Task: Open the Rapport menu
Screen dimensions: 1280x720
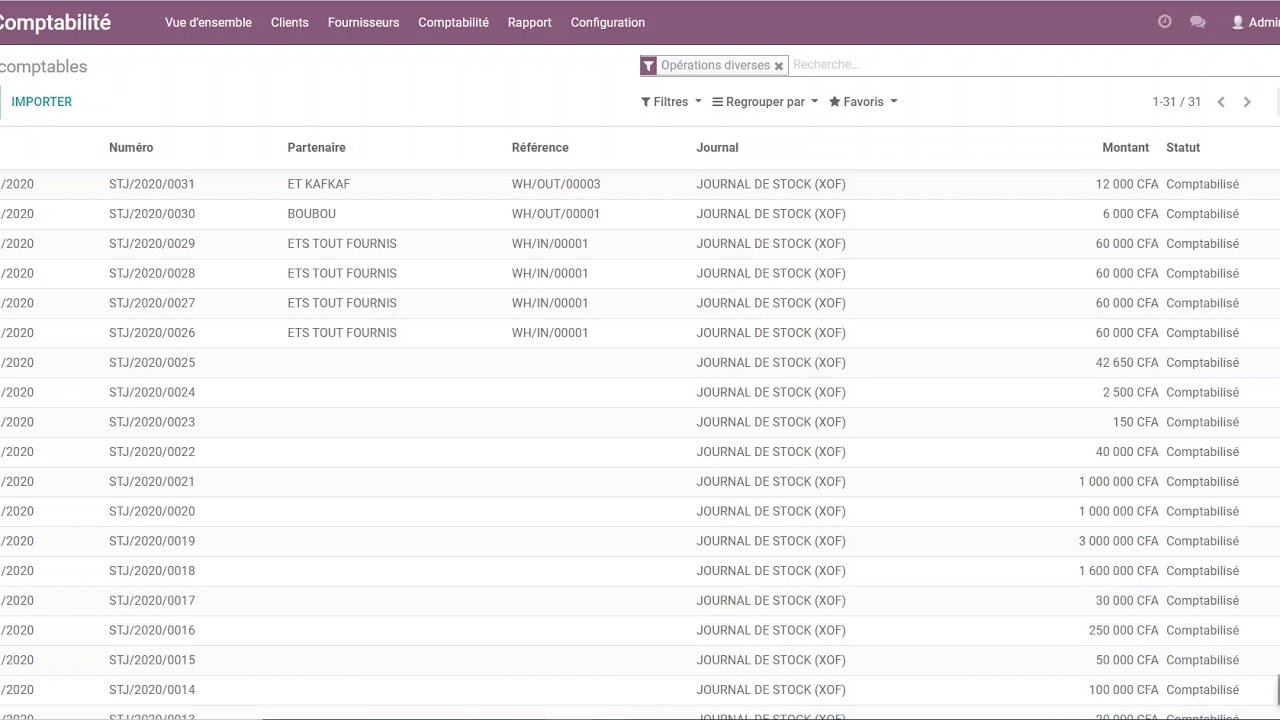Action: coord(529,22)
